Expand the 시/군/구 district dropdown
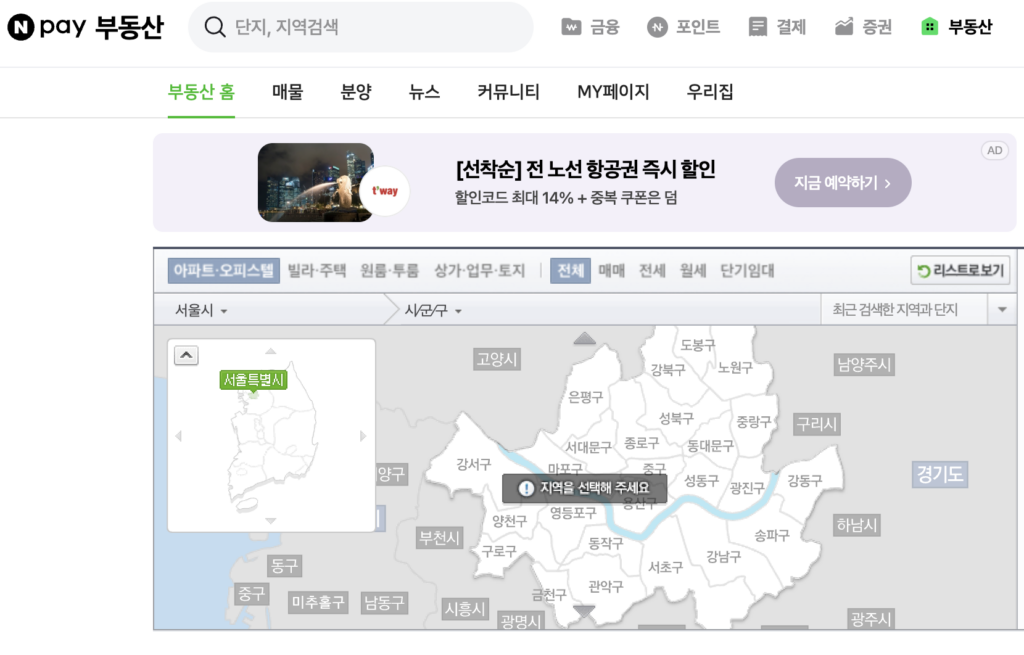Viewport: 1024px width, 655px height. click(x=433, y=311)
